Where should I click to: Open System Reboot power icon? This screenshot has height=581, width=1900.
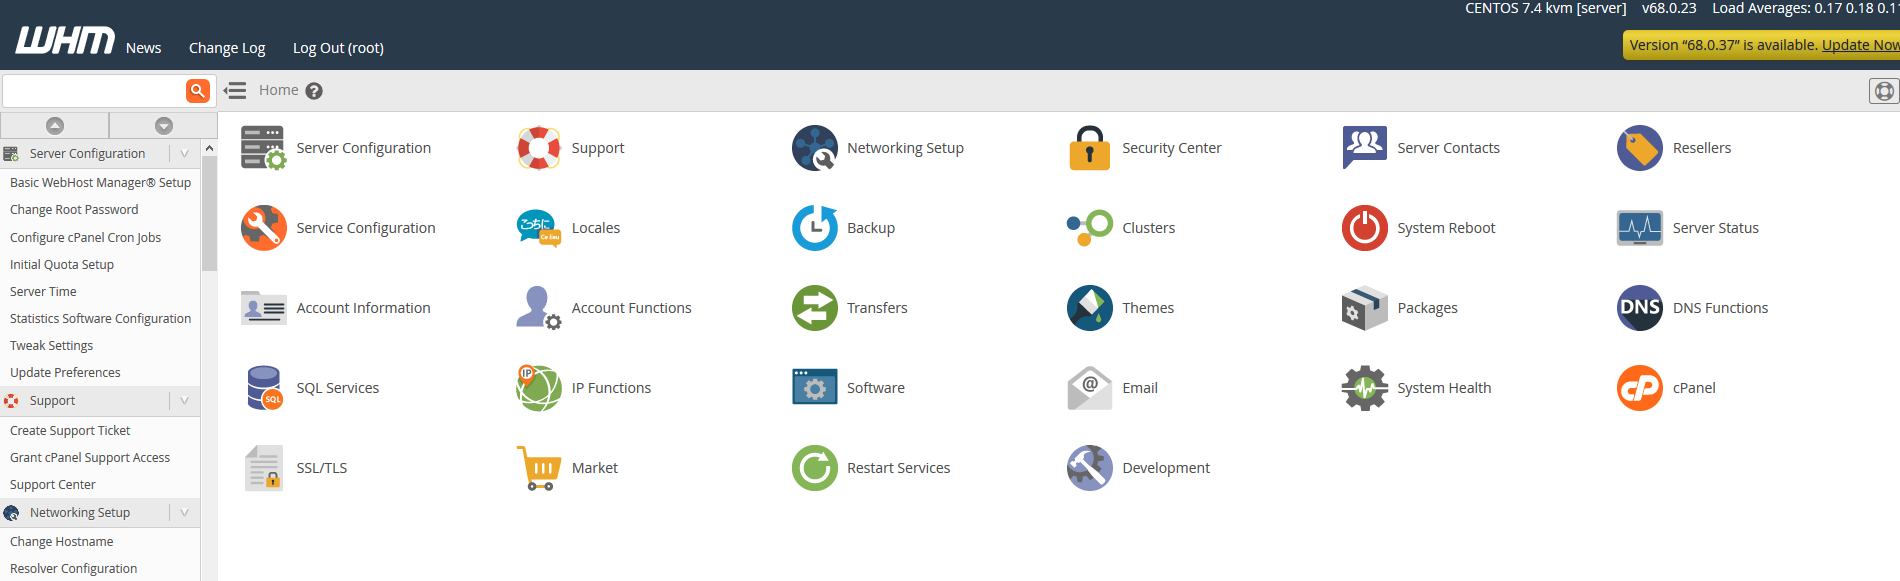coord(1365,228)
